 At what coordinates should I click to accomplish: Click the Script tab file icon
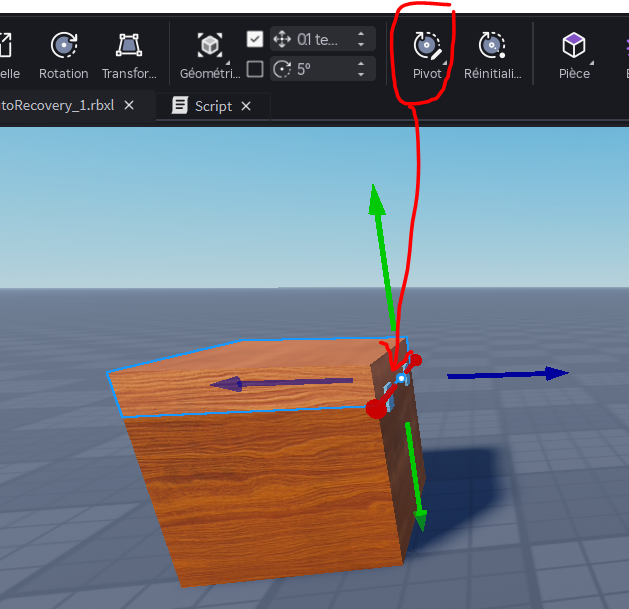[180, 106]
